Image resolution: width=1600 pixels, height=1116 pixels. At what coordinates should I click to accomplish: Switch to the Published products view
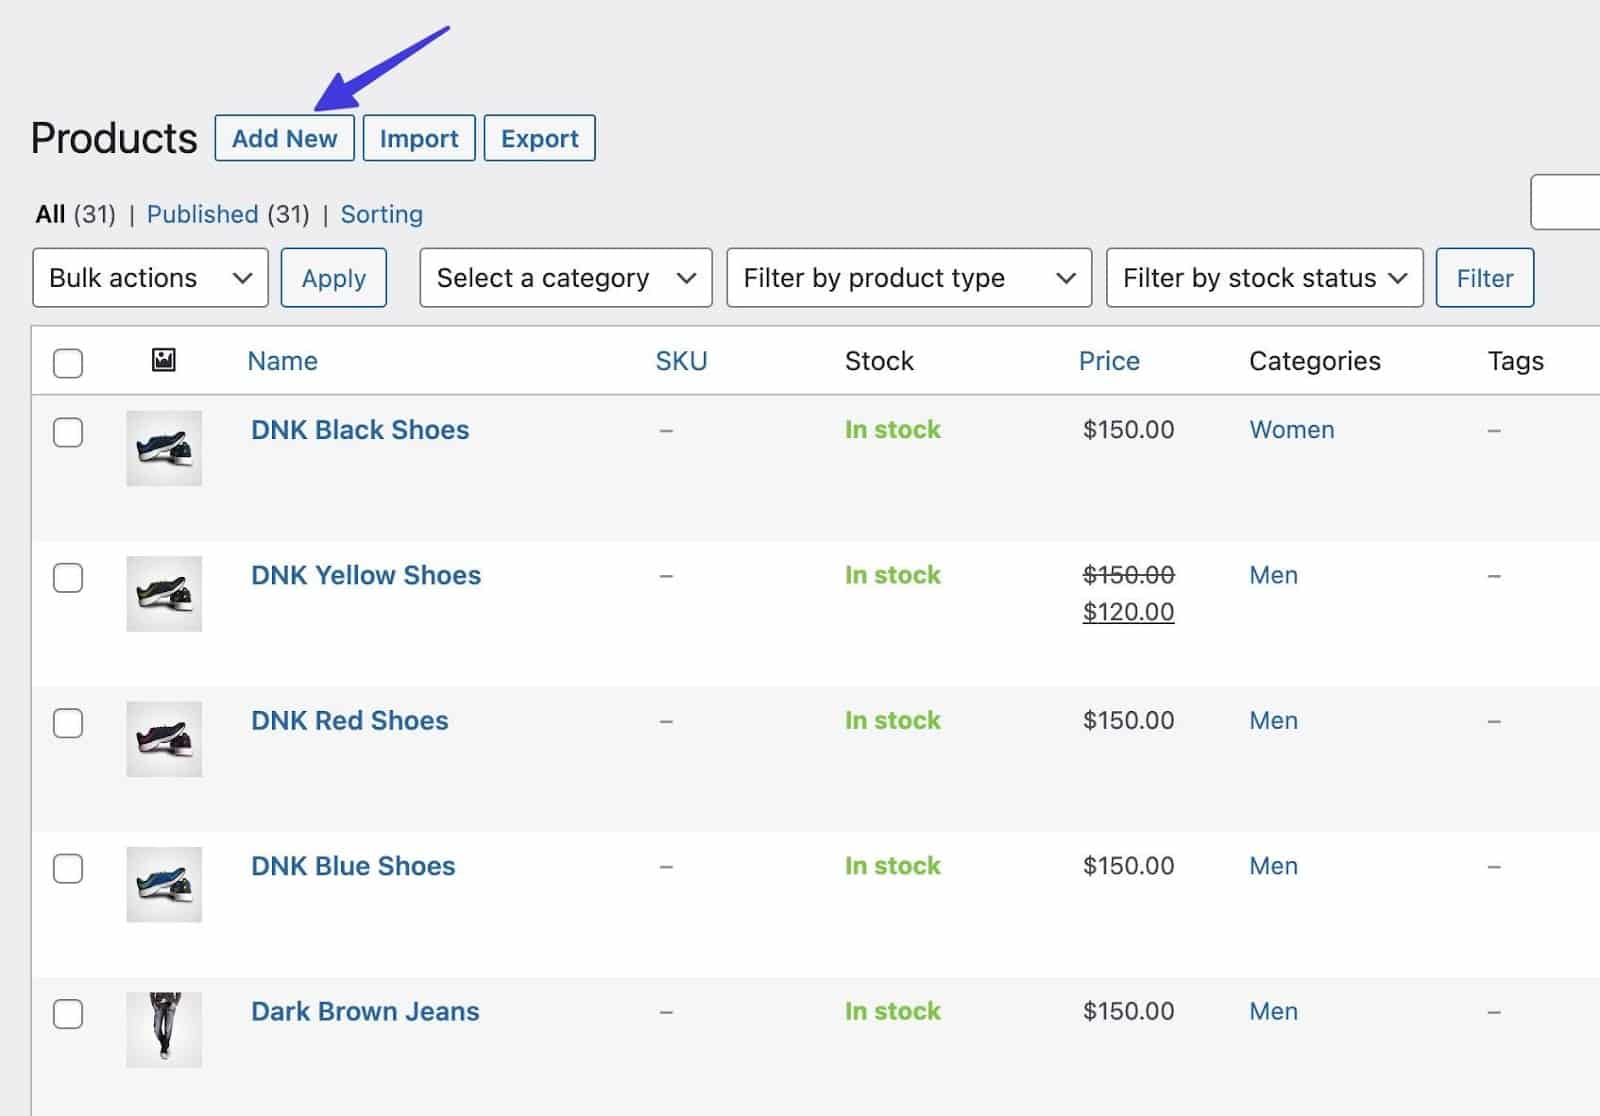tap(204, 214)
